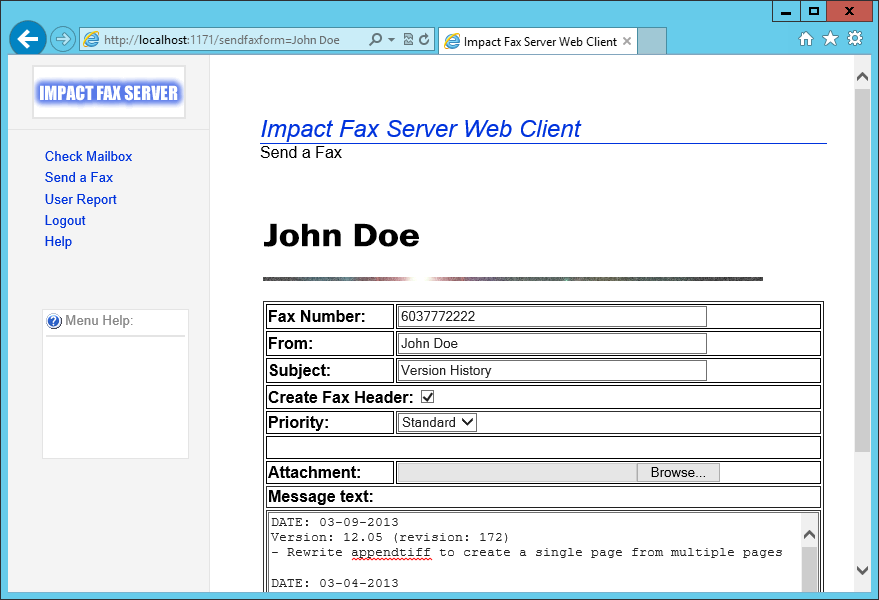Viewport: 879px width, 600px height.
Task: Open the browser Home icon
Action: coord(806,39)
